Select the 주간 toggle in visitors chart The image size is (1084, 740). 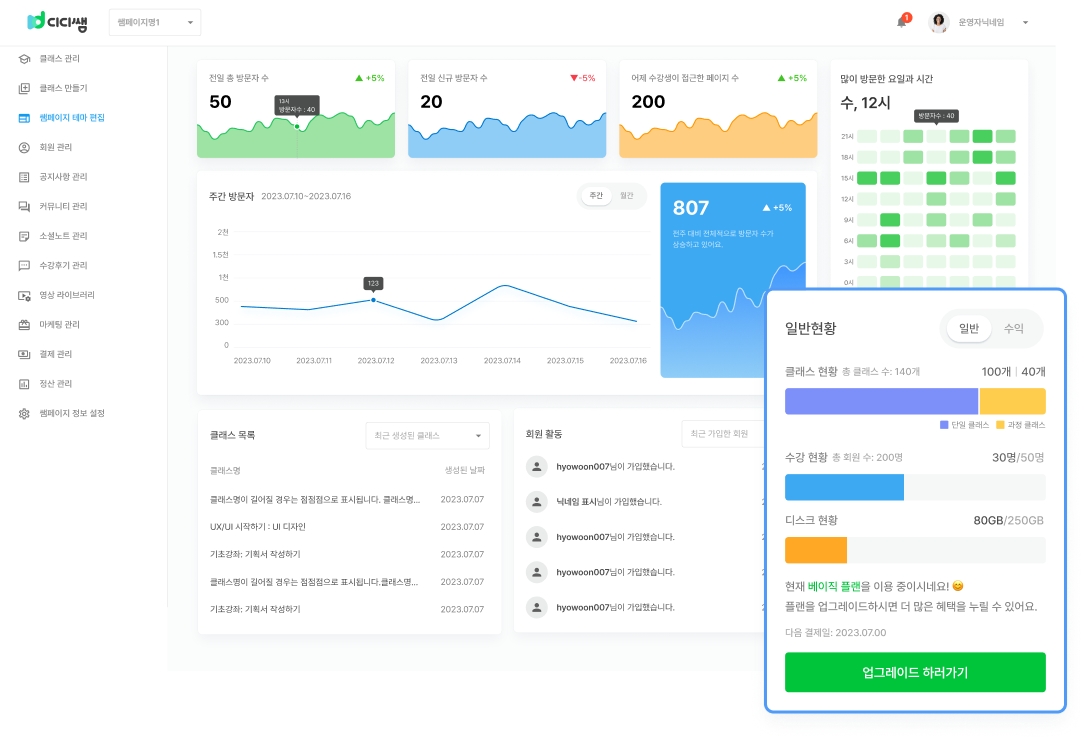(596, 196)
